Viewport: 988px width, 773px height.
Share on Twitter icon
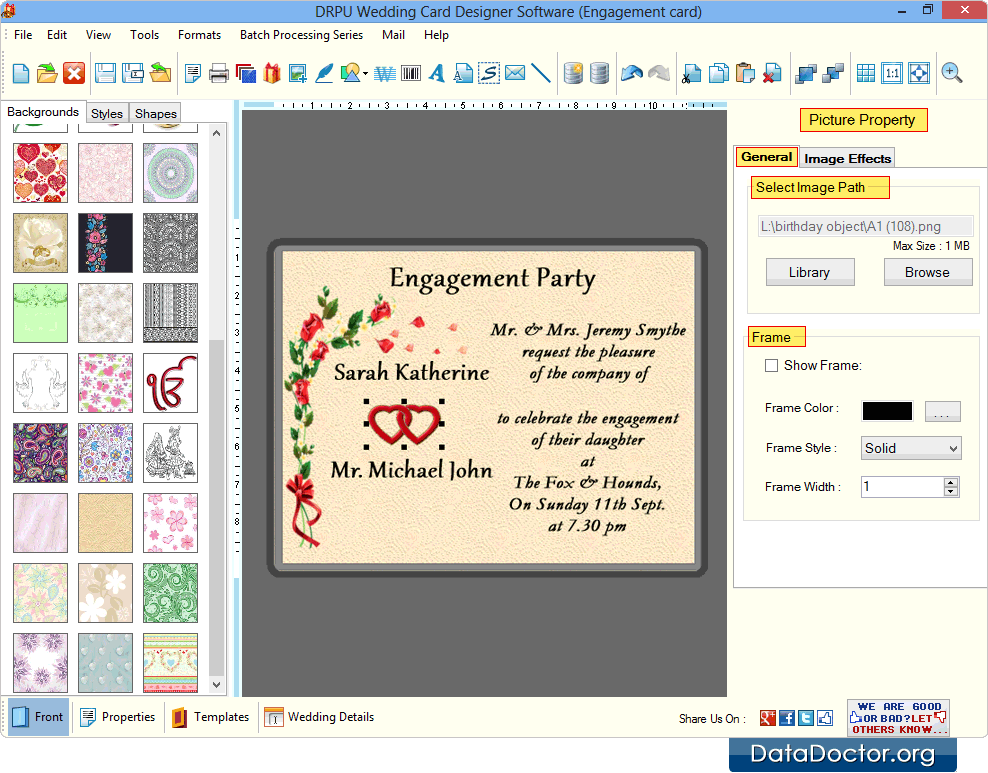tap(805, 718)
